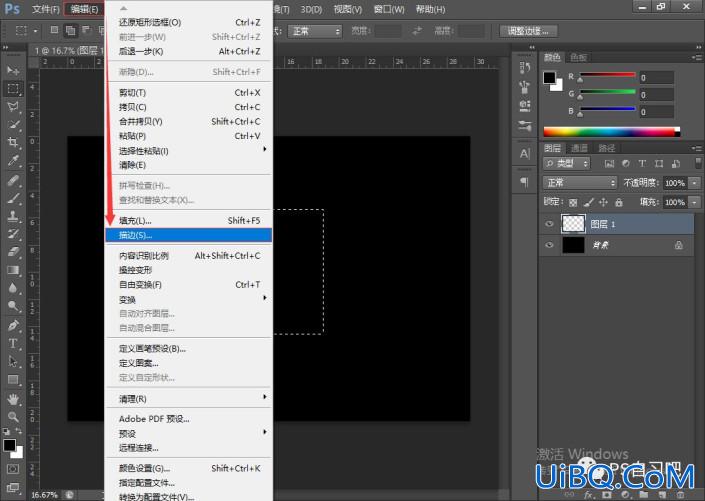Open the 填充 fill dropdown arrow

click(x=695, y=202)
